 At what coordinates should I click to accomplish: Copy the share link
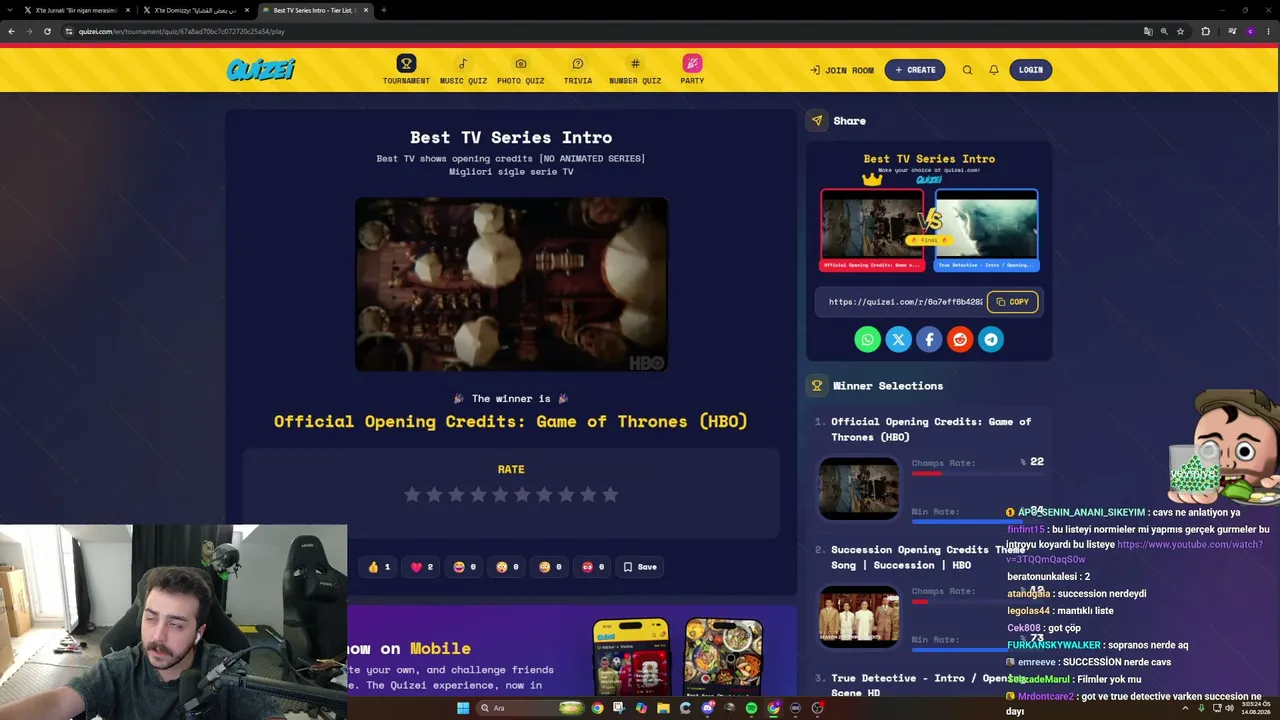point(1013,302)
